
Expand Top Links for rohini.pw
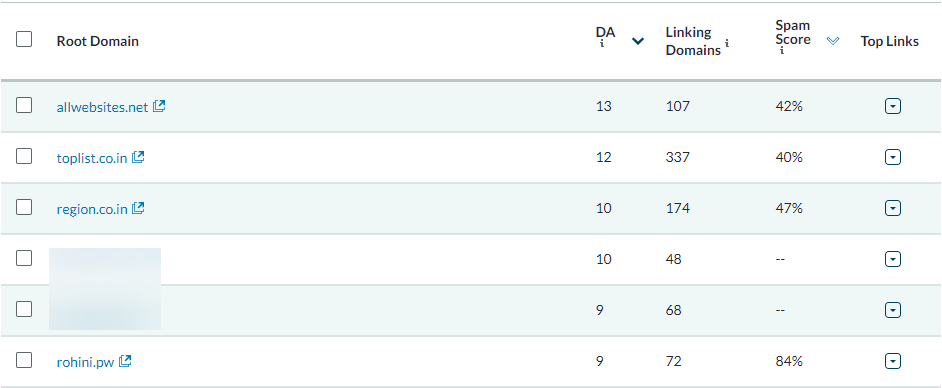[893, 362]
